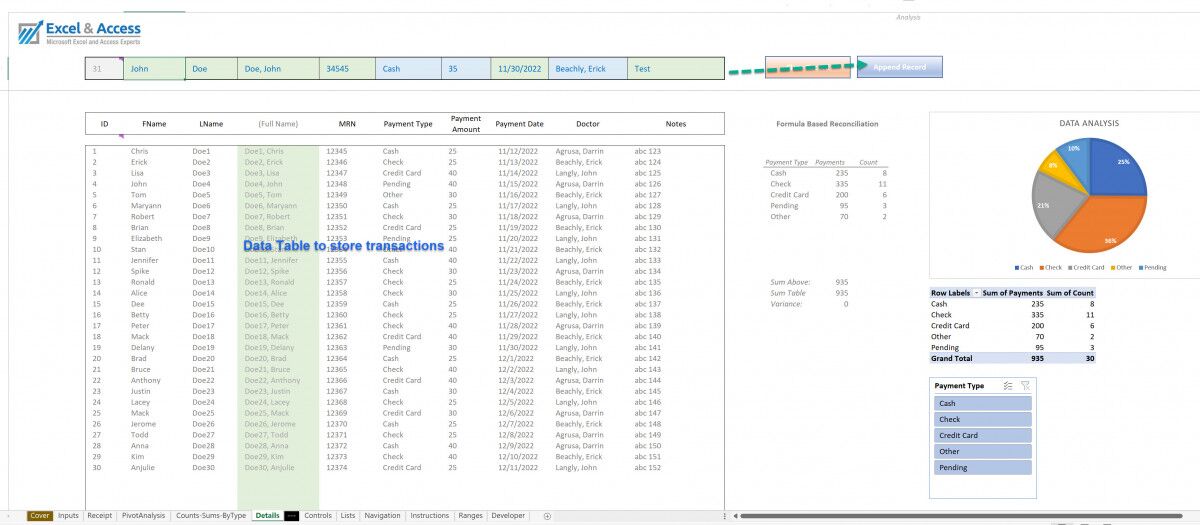
Task: Click the Data Table to store transactions label
Action: [x=343, y=246]
